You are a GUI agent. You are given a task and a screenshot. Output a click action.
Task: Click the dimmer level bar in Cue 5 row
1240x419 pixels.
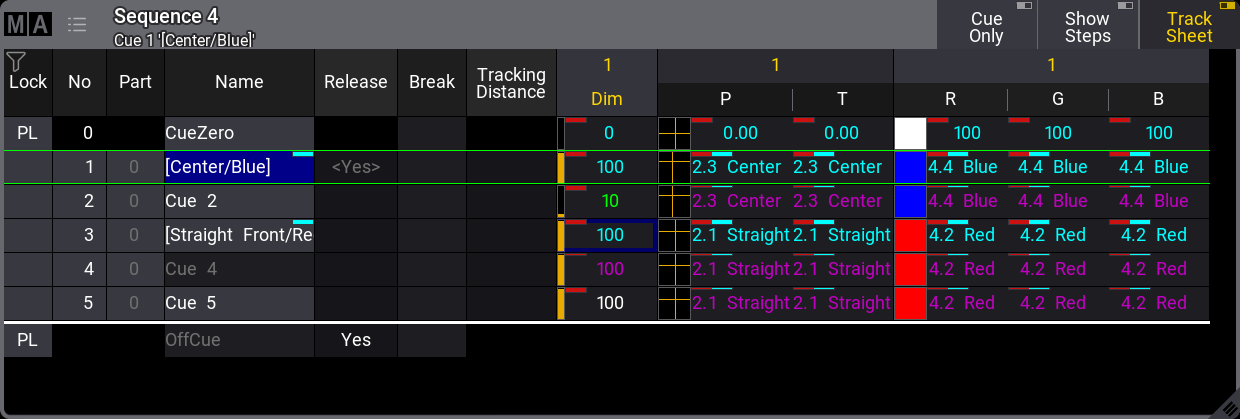pos(561,303)
